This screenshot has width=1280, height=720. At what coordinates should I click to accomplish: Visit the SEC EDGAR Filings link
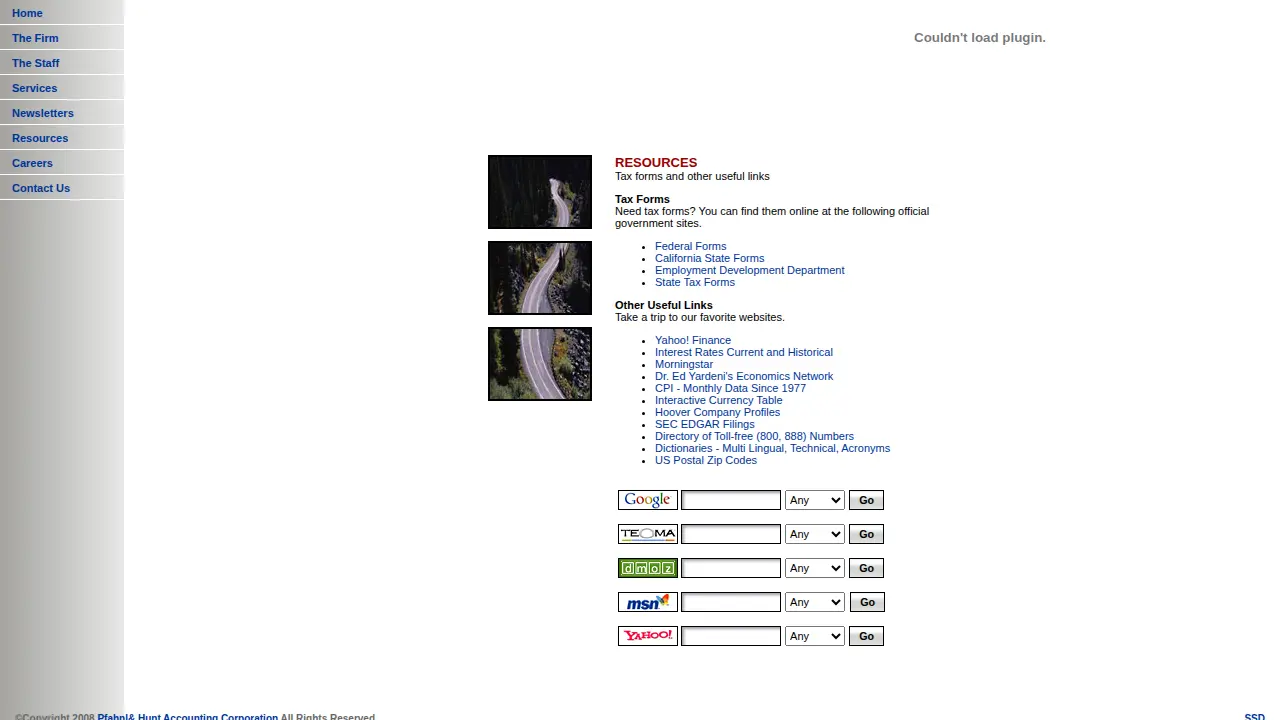[705, 424]
